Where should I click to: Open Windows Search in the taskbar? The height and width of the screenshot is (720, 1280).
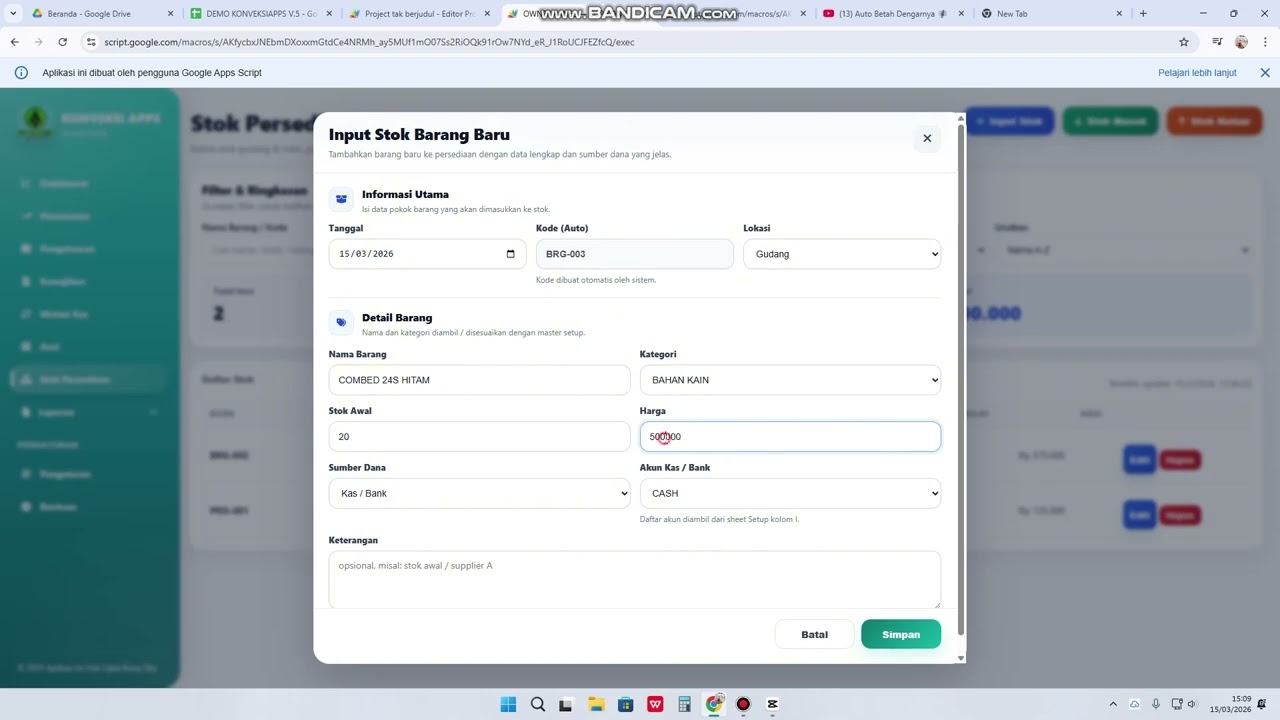point(538,704)
